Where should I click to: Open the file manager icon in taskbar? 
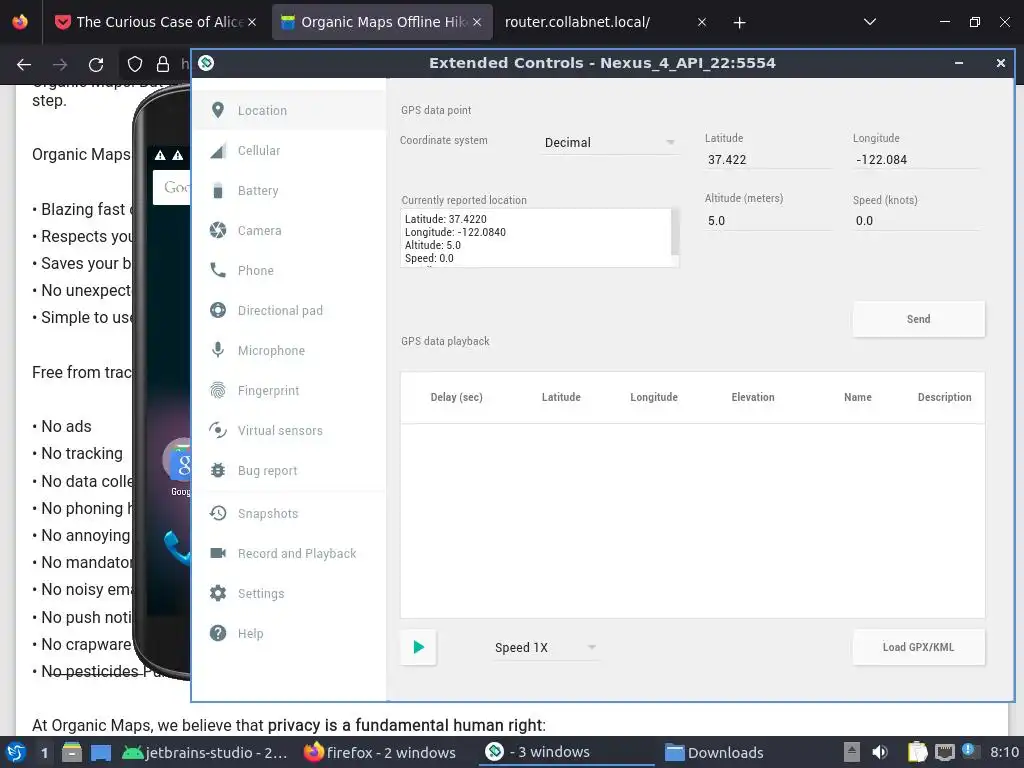(x=72, y=752)
